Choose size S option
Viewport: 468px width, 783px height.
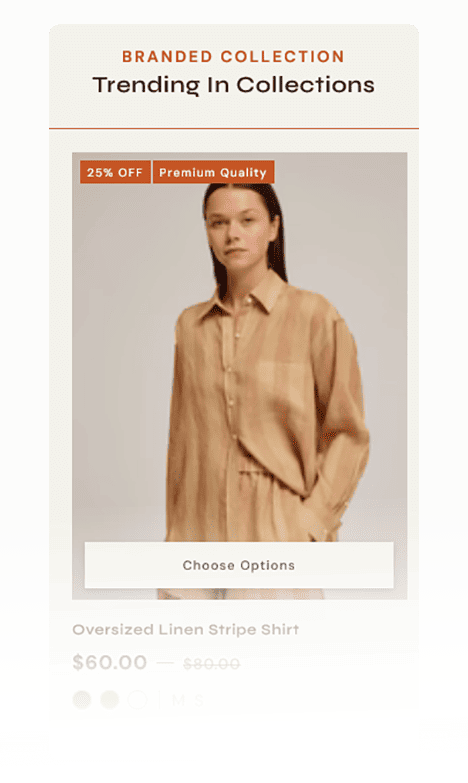[199, 700]
